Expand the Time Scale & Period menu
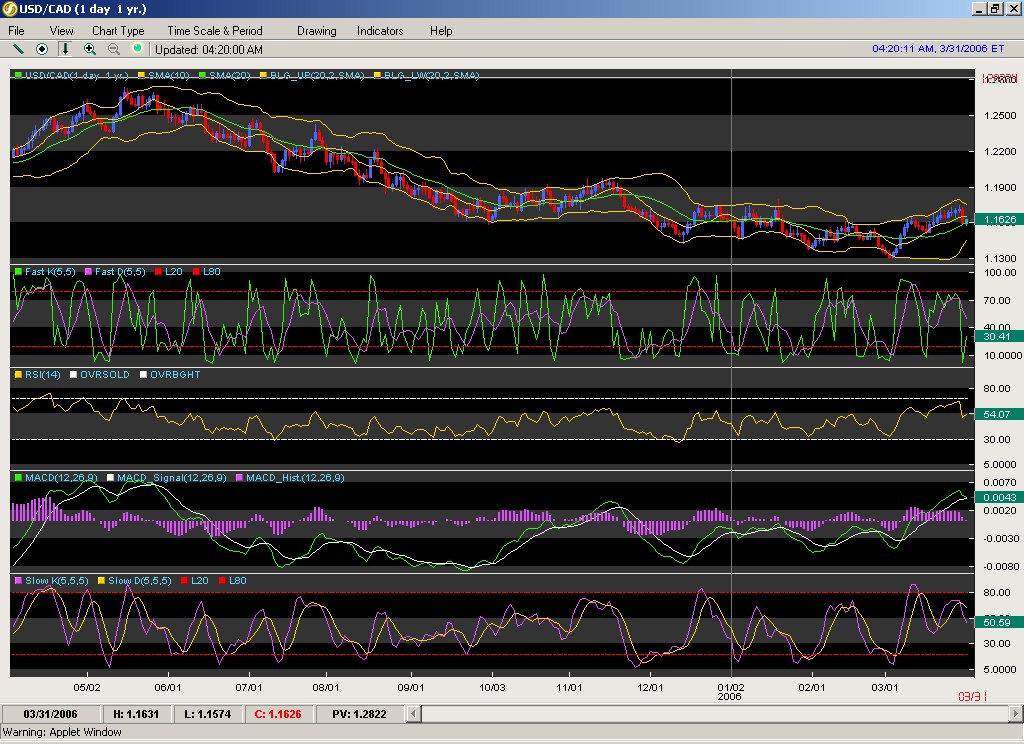 tap(215, 31)
